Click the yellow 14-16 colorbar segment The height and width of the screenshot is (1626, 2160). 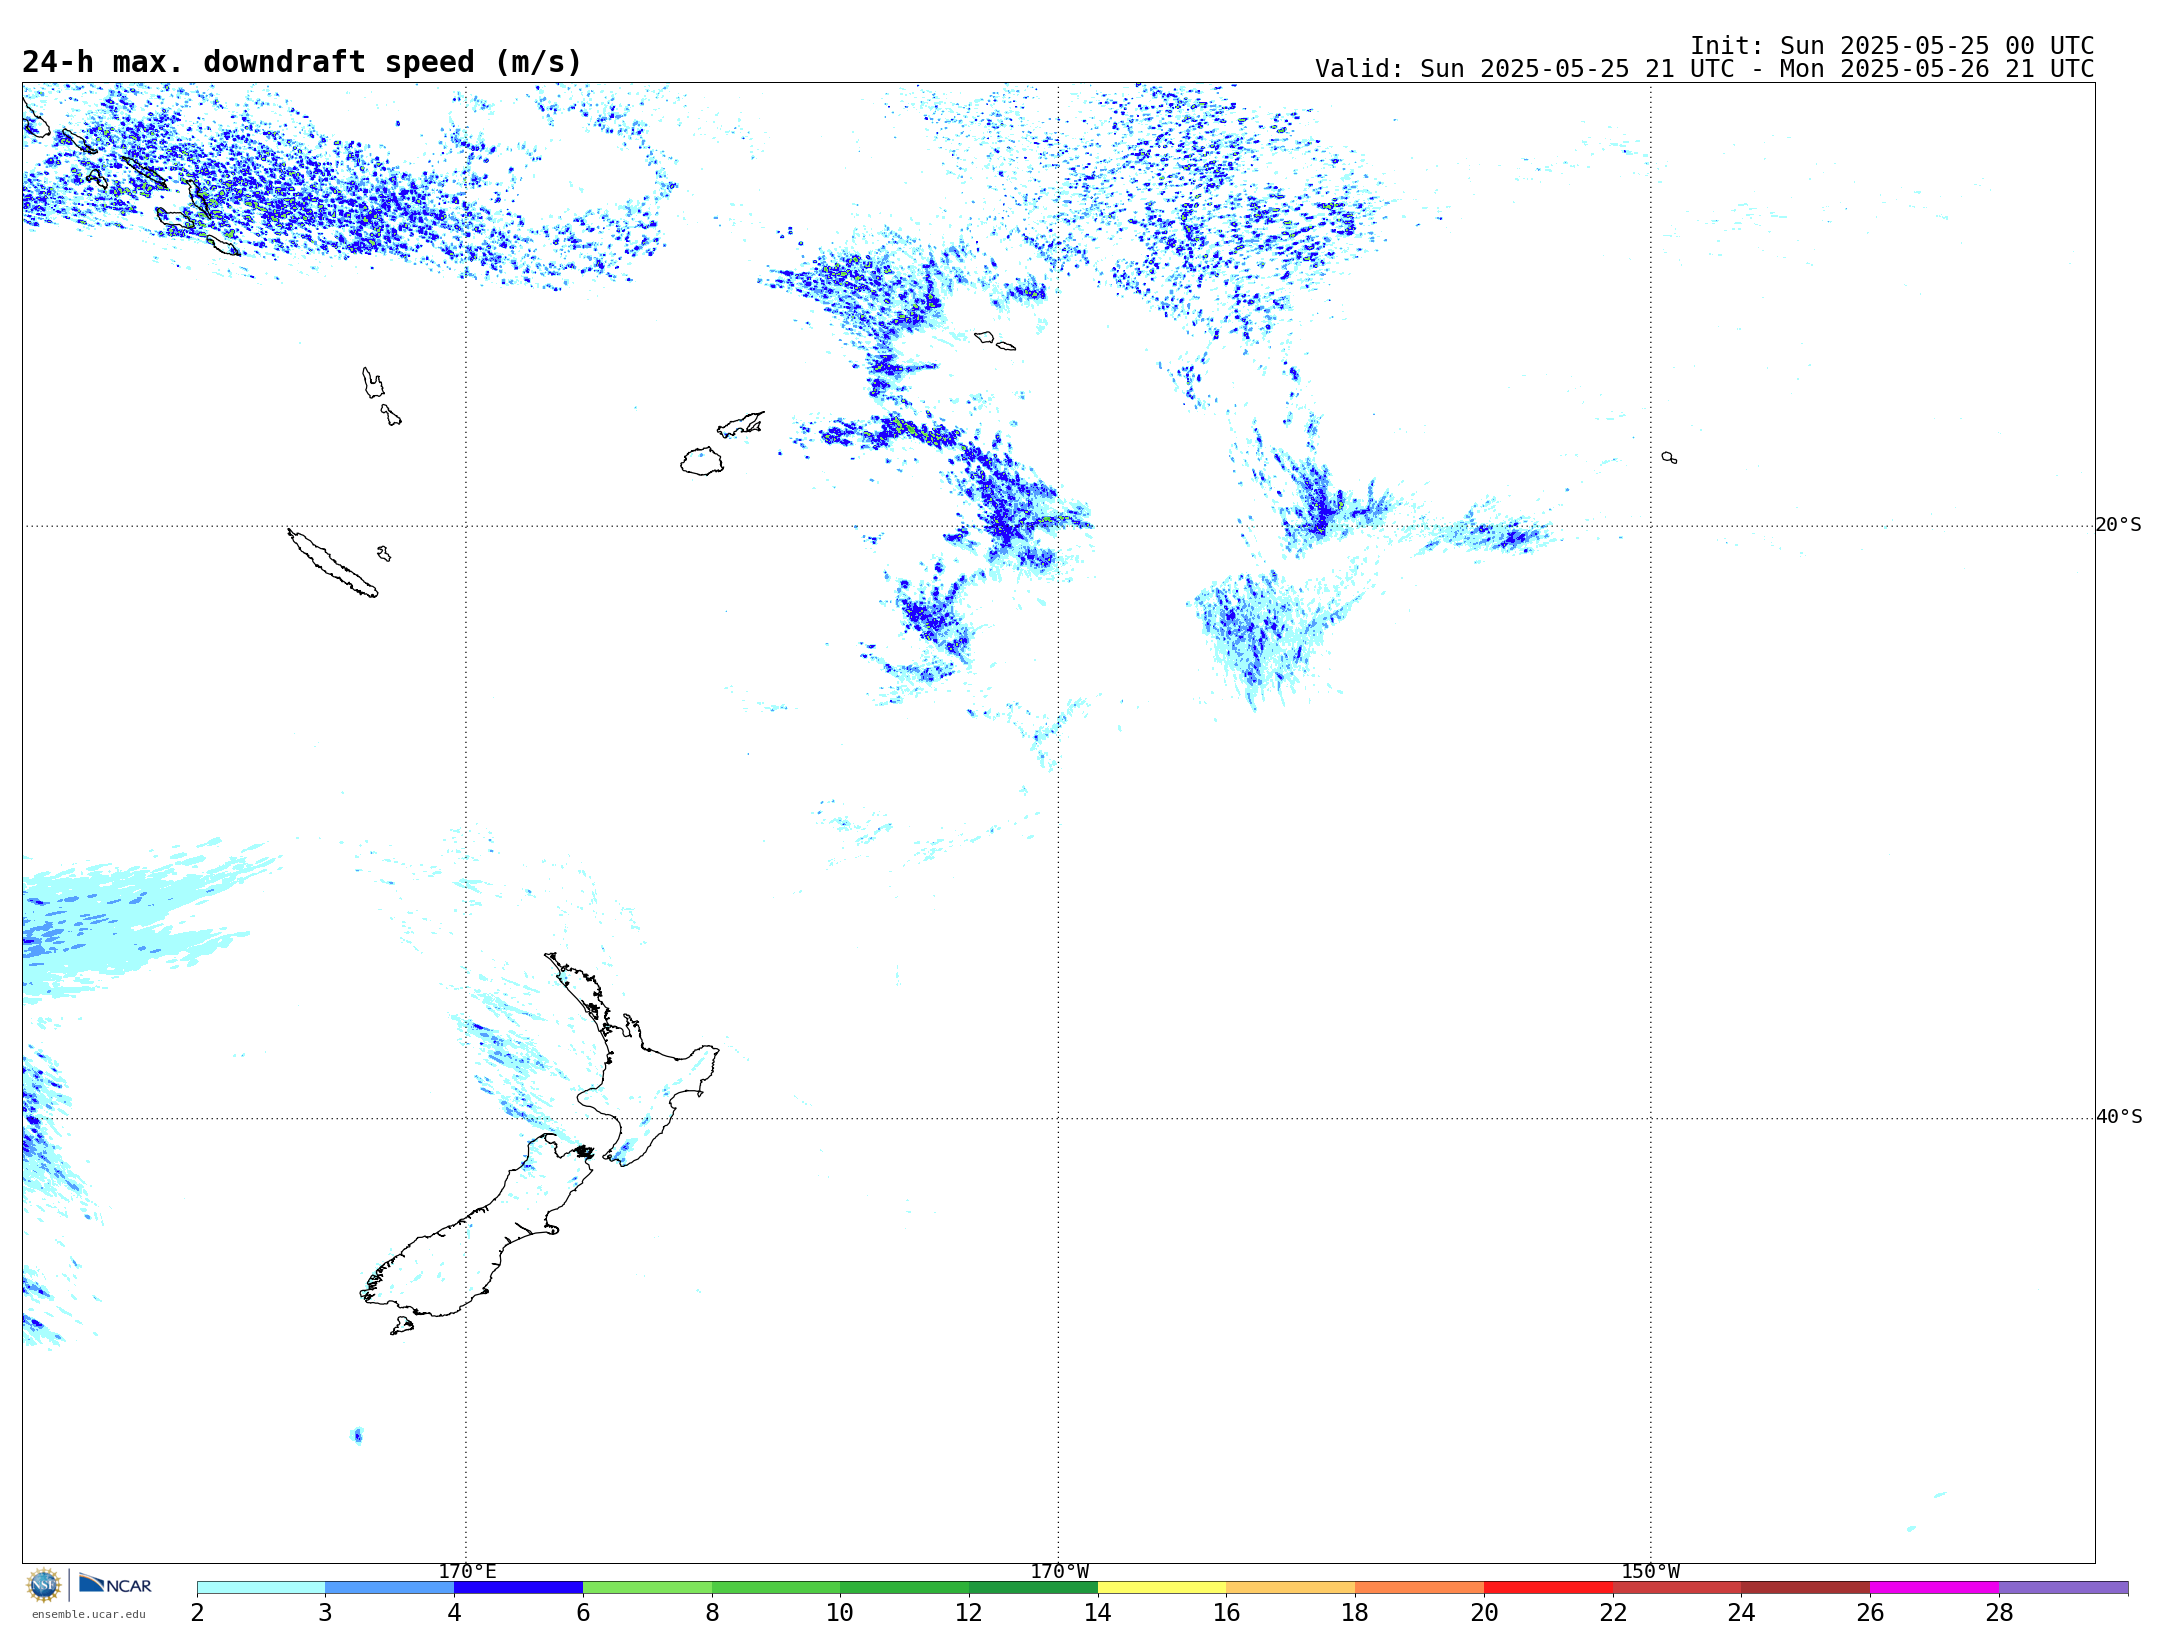tap(1162, 1588)
